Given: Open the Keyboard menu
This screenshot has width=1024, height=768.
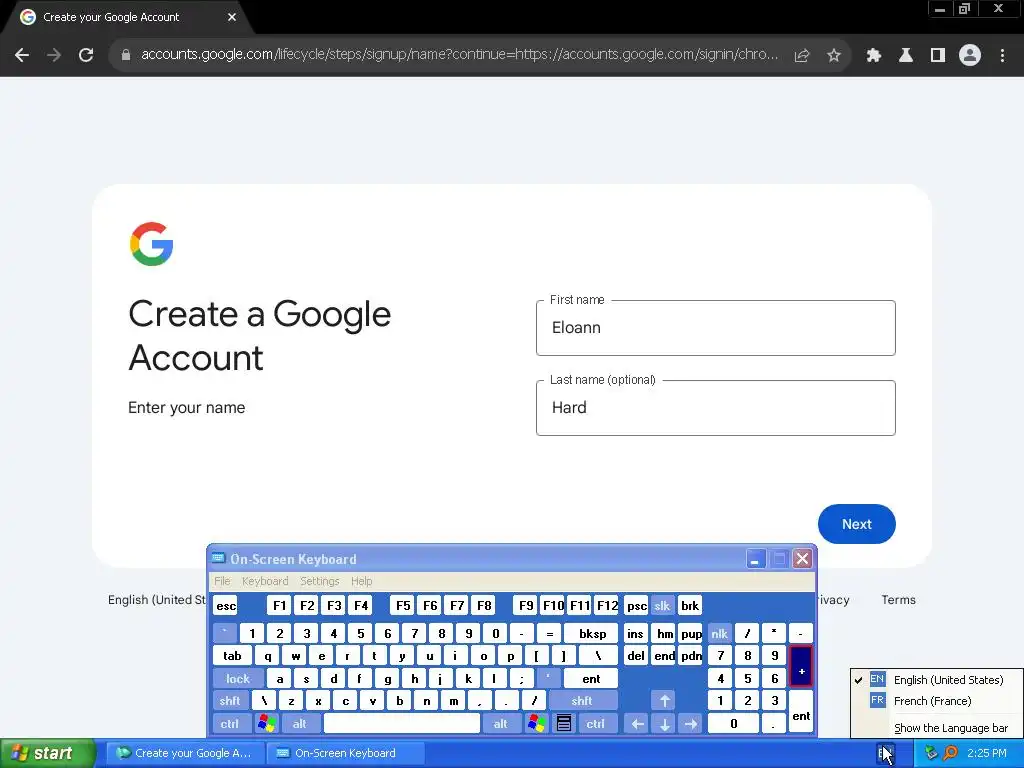Looking at the screenshot, I should pos(265,581).
